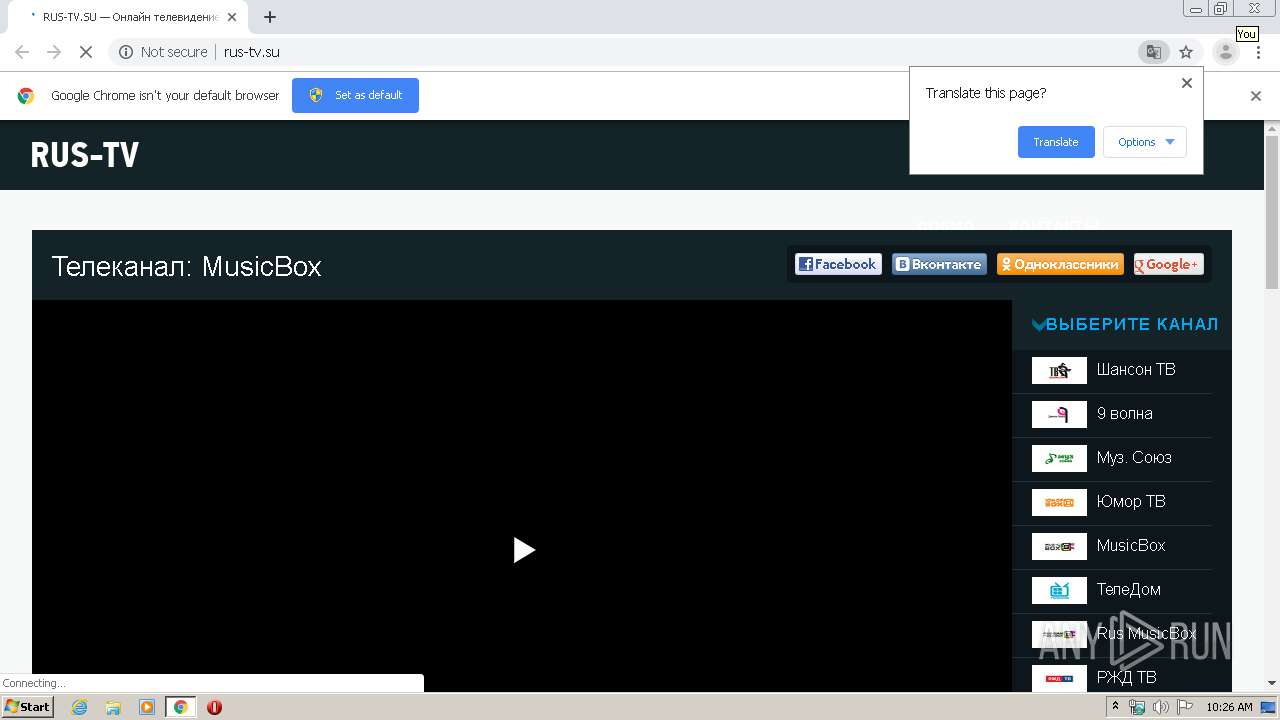Click the 9 волна channel logo
The width and height of the screenshot is (1280, 720).
(1059, 414)
